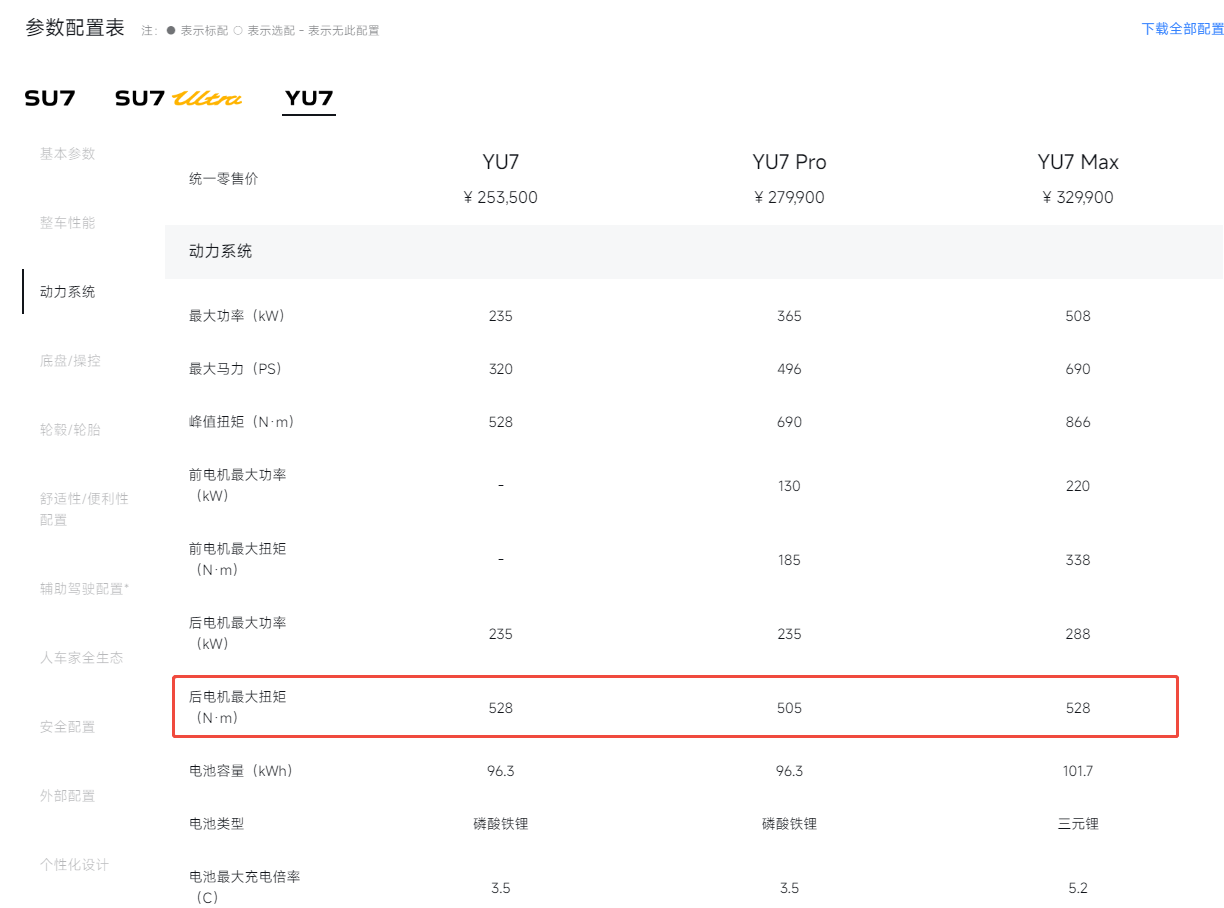Open the SU7 Ultra model tab
This screenshot has height=908, width=1224.
pos(178,98)
